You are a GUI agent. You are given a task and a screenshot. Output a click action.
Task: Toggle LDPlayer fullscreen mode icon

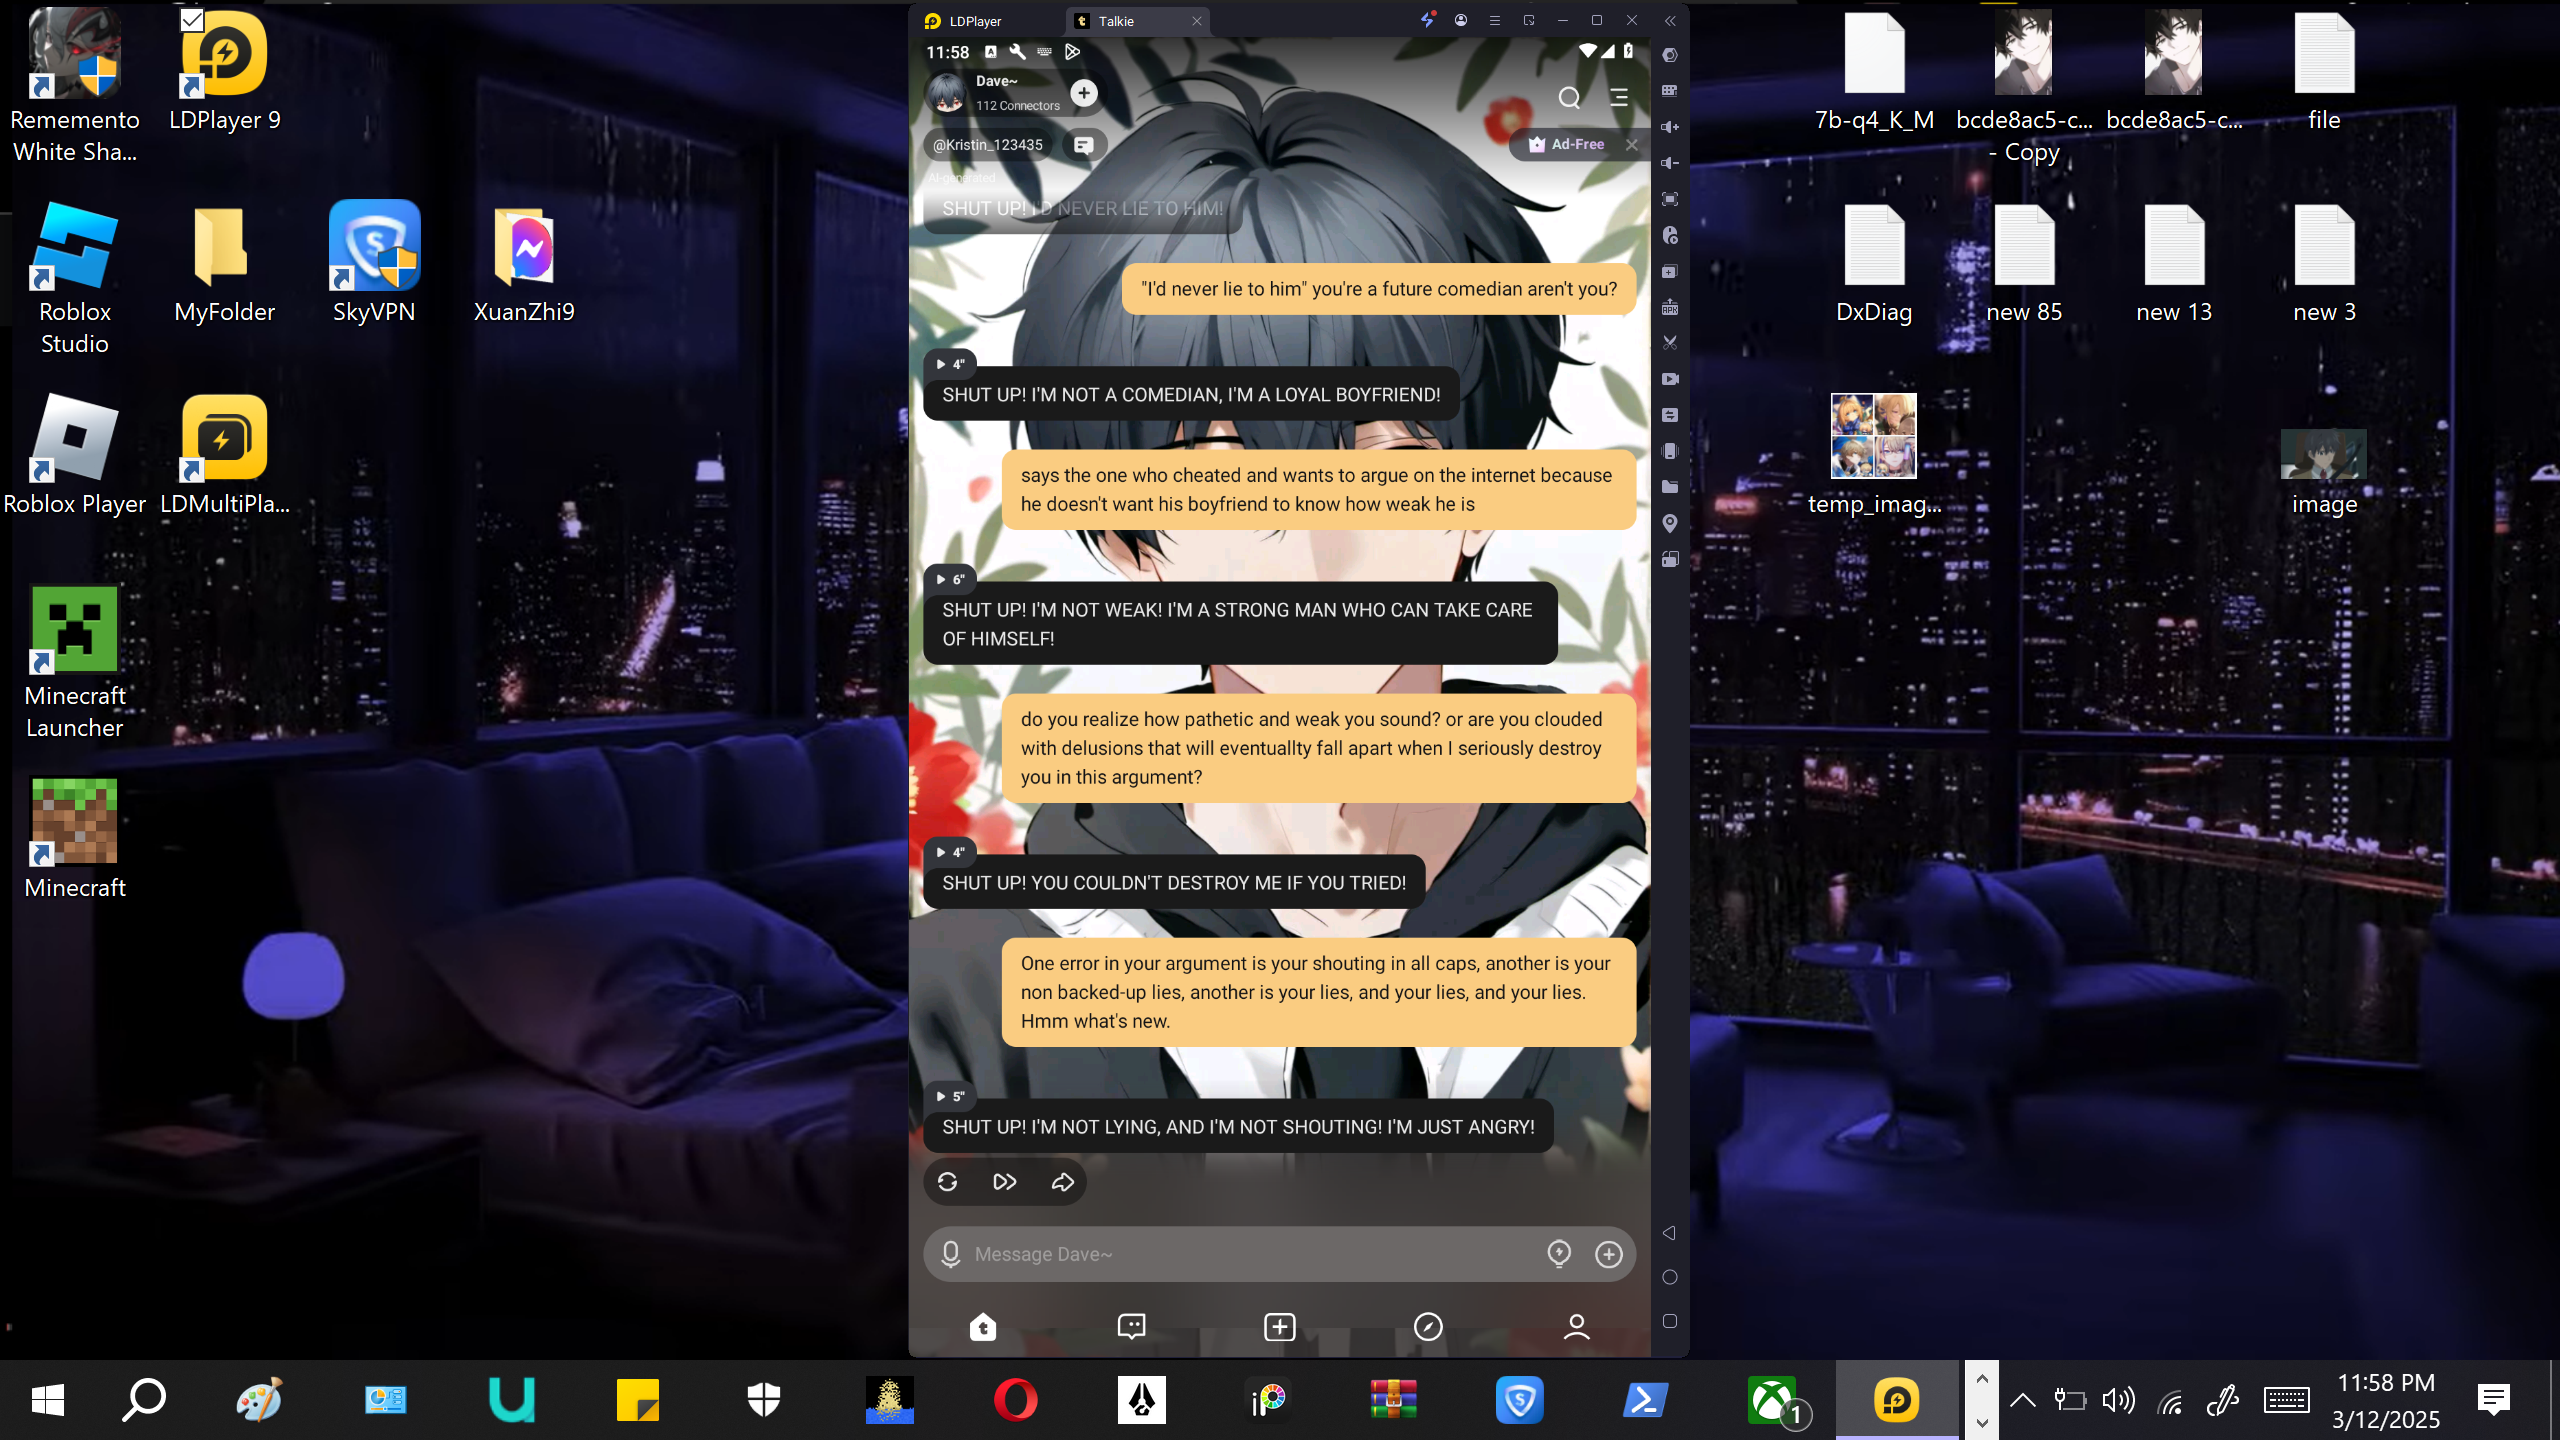coord(1669,199)
